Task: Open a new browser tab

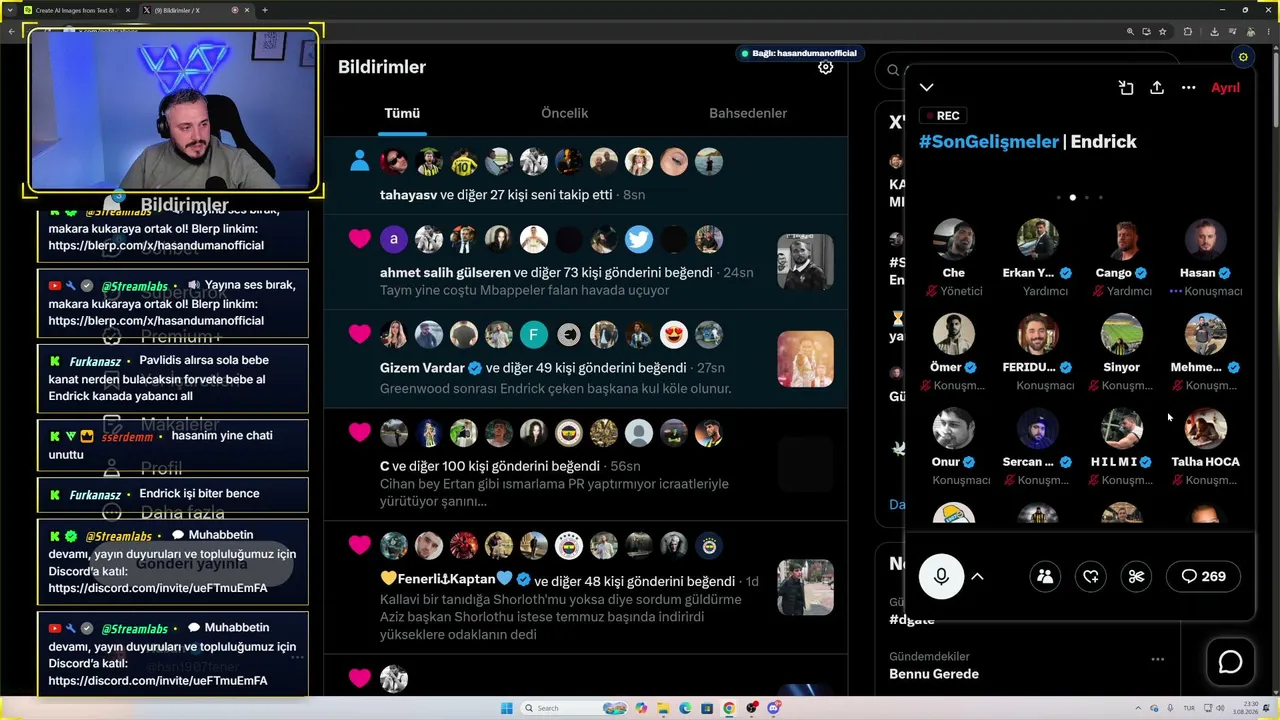Action: point(265,10)
